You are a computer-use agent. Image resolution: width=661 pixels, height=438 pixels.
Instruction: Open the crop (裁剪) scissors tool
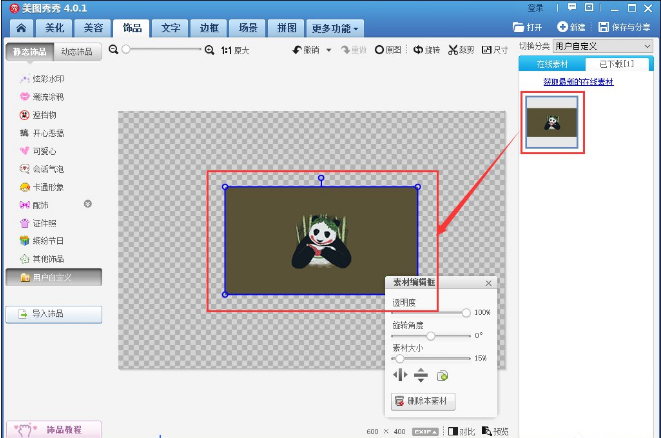point(461,50)
